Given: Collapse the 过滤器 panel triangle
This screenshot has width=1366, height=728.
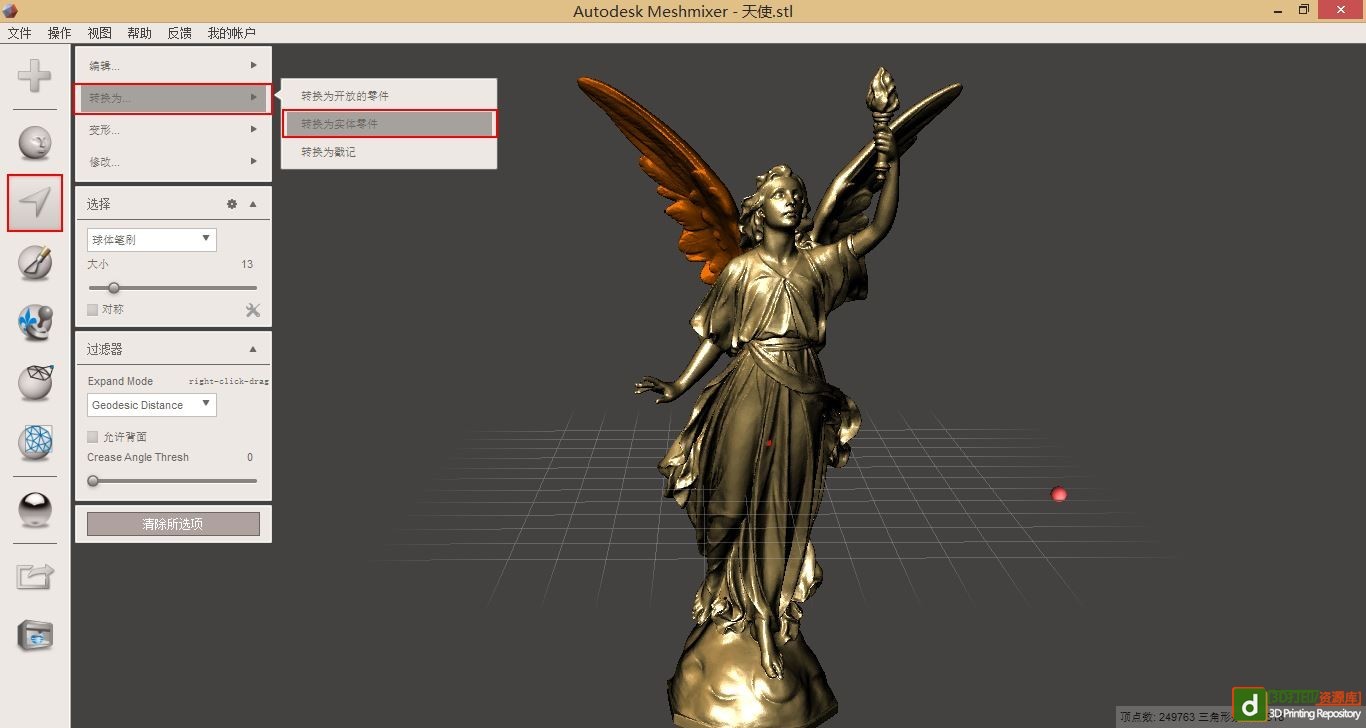Looking at the screenshot, I should tap(253, 349).
